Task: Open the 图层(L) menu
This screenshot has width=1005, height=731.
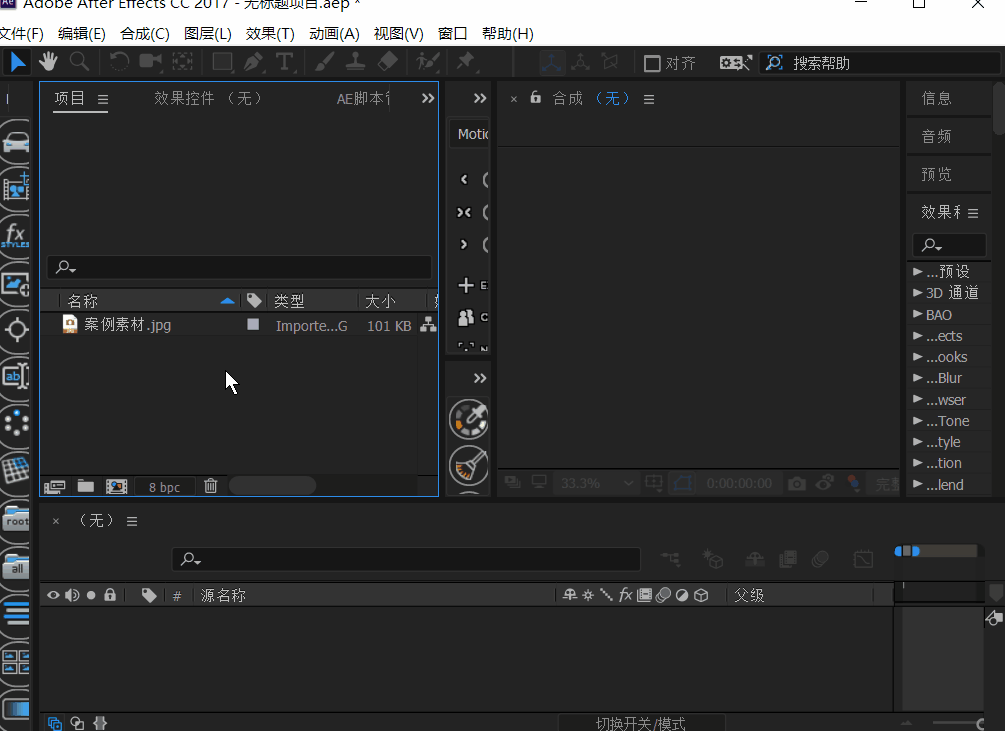Action: tap(208, 33)
